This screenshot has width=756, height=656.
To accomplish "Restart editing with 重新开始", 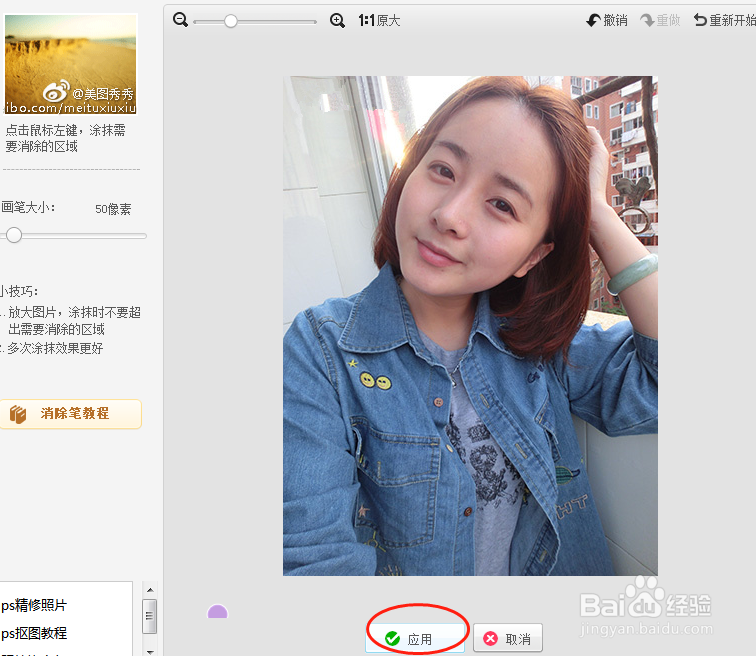I will [725, 20].
